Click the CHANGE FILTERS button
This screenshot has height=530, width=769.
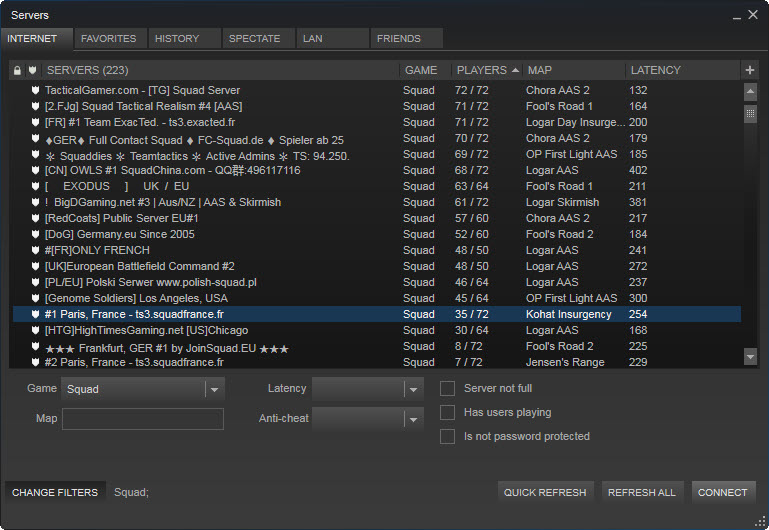pyautogui.click(x=55, y=492)
